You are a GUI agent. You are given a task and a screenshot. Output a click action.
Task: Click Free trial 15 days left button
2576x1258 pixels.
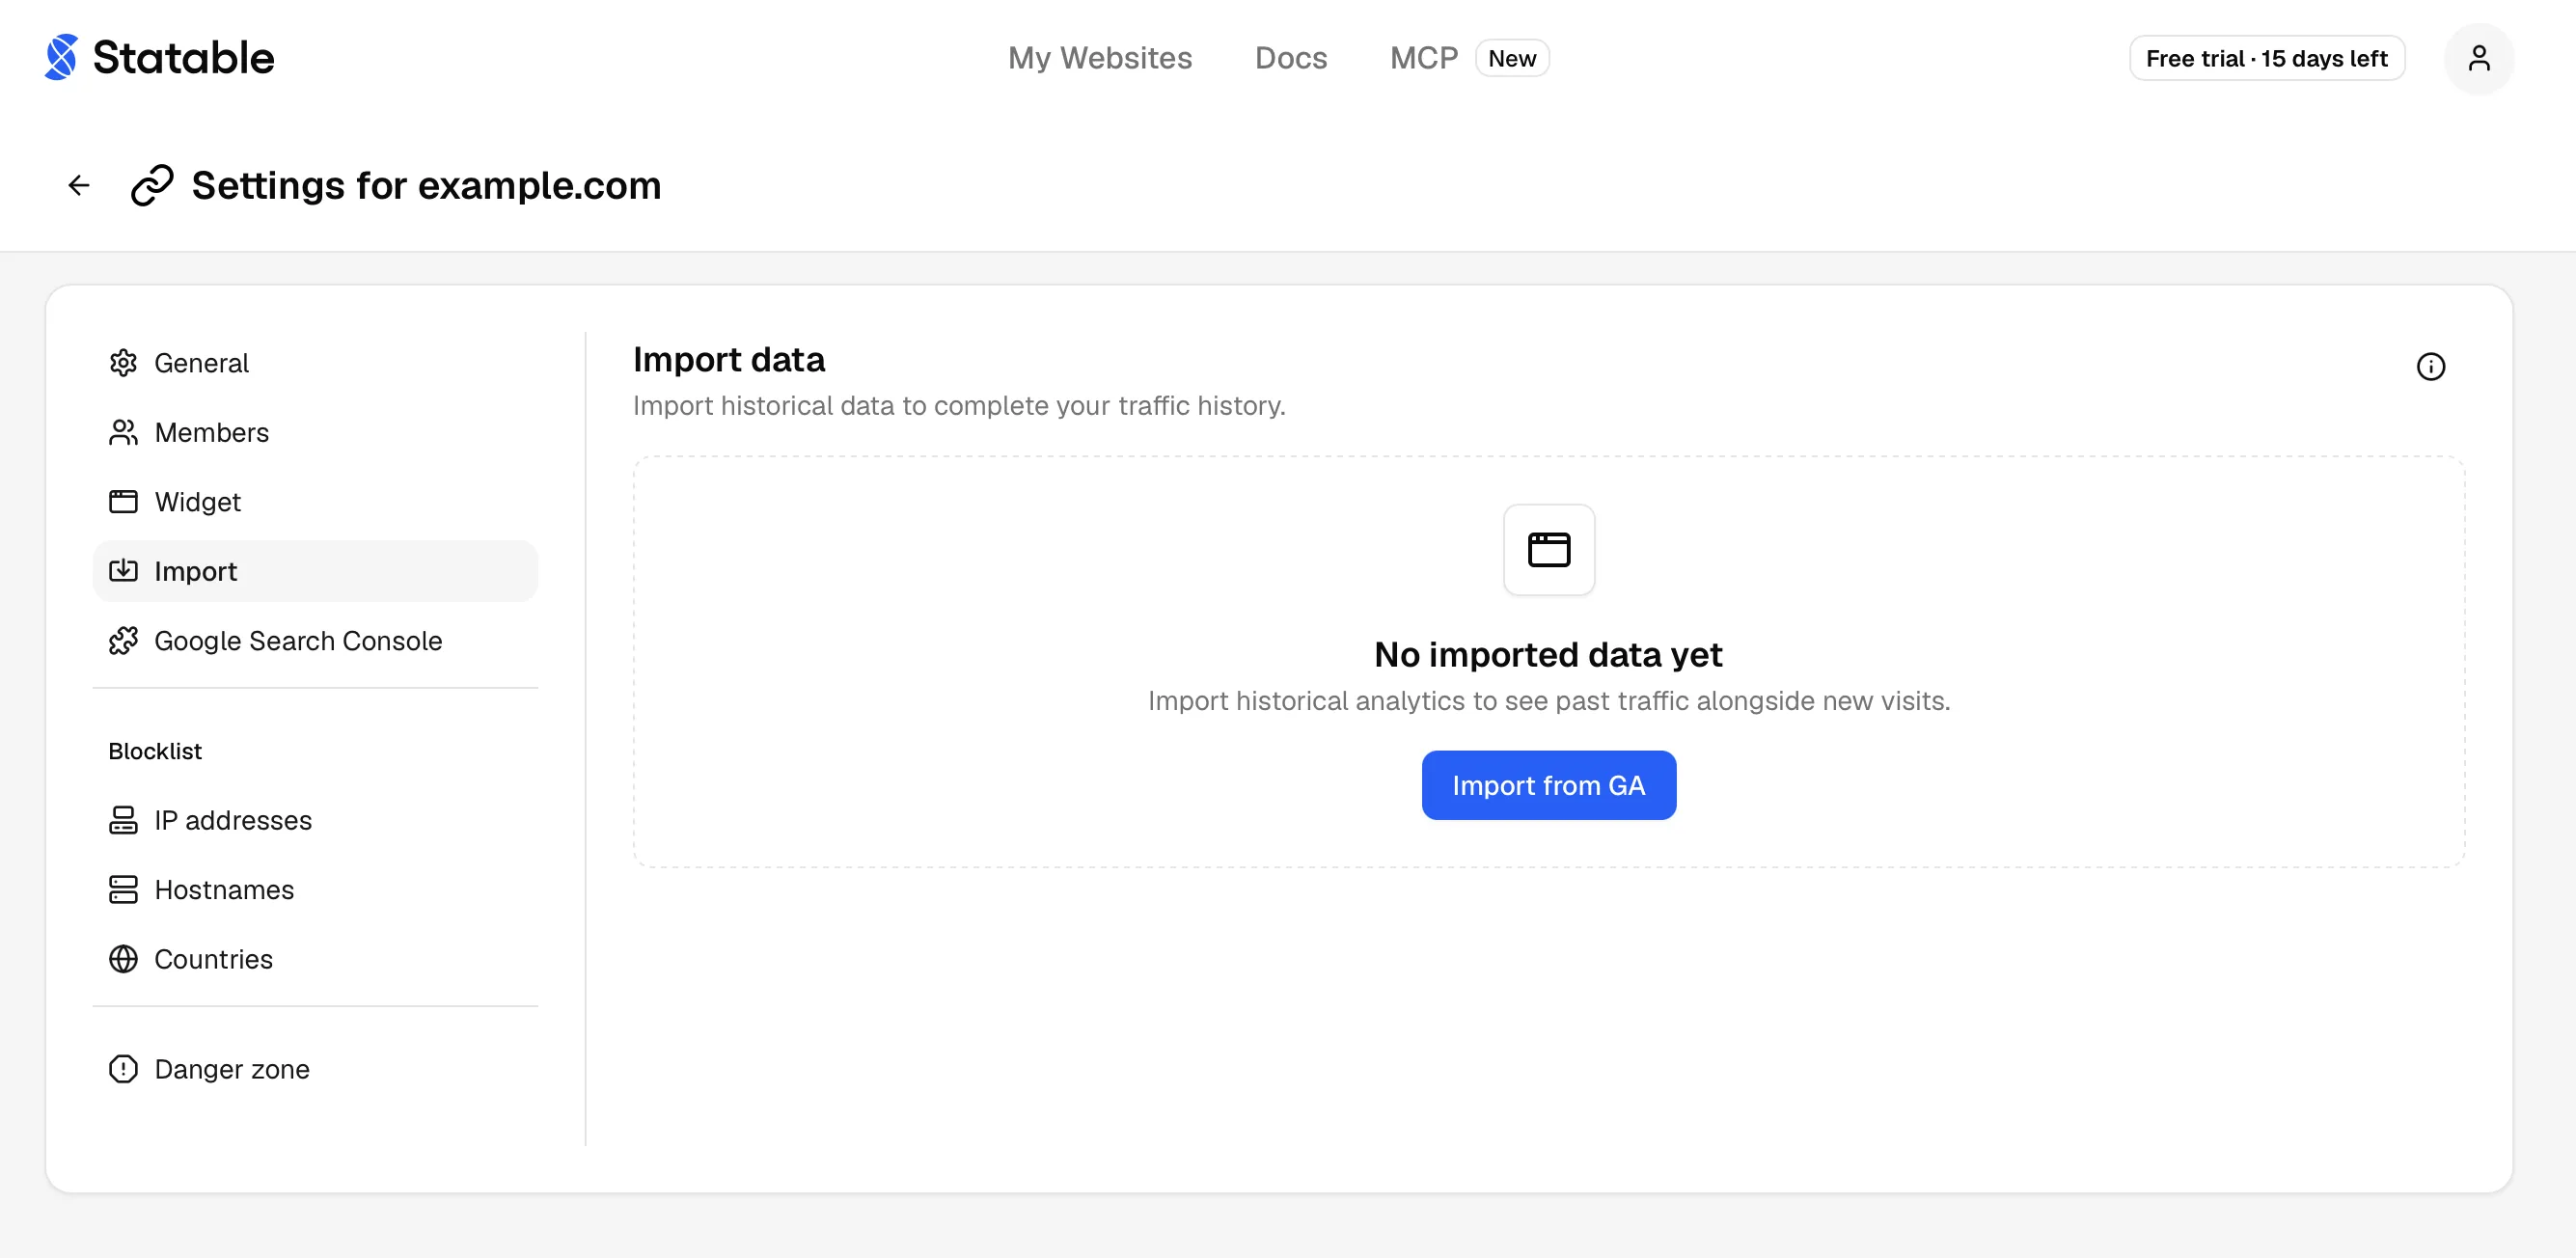[2266, 58]
